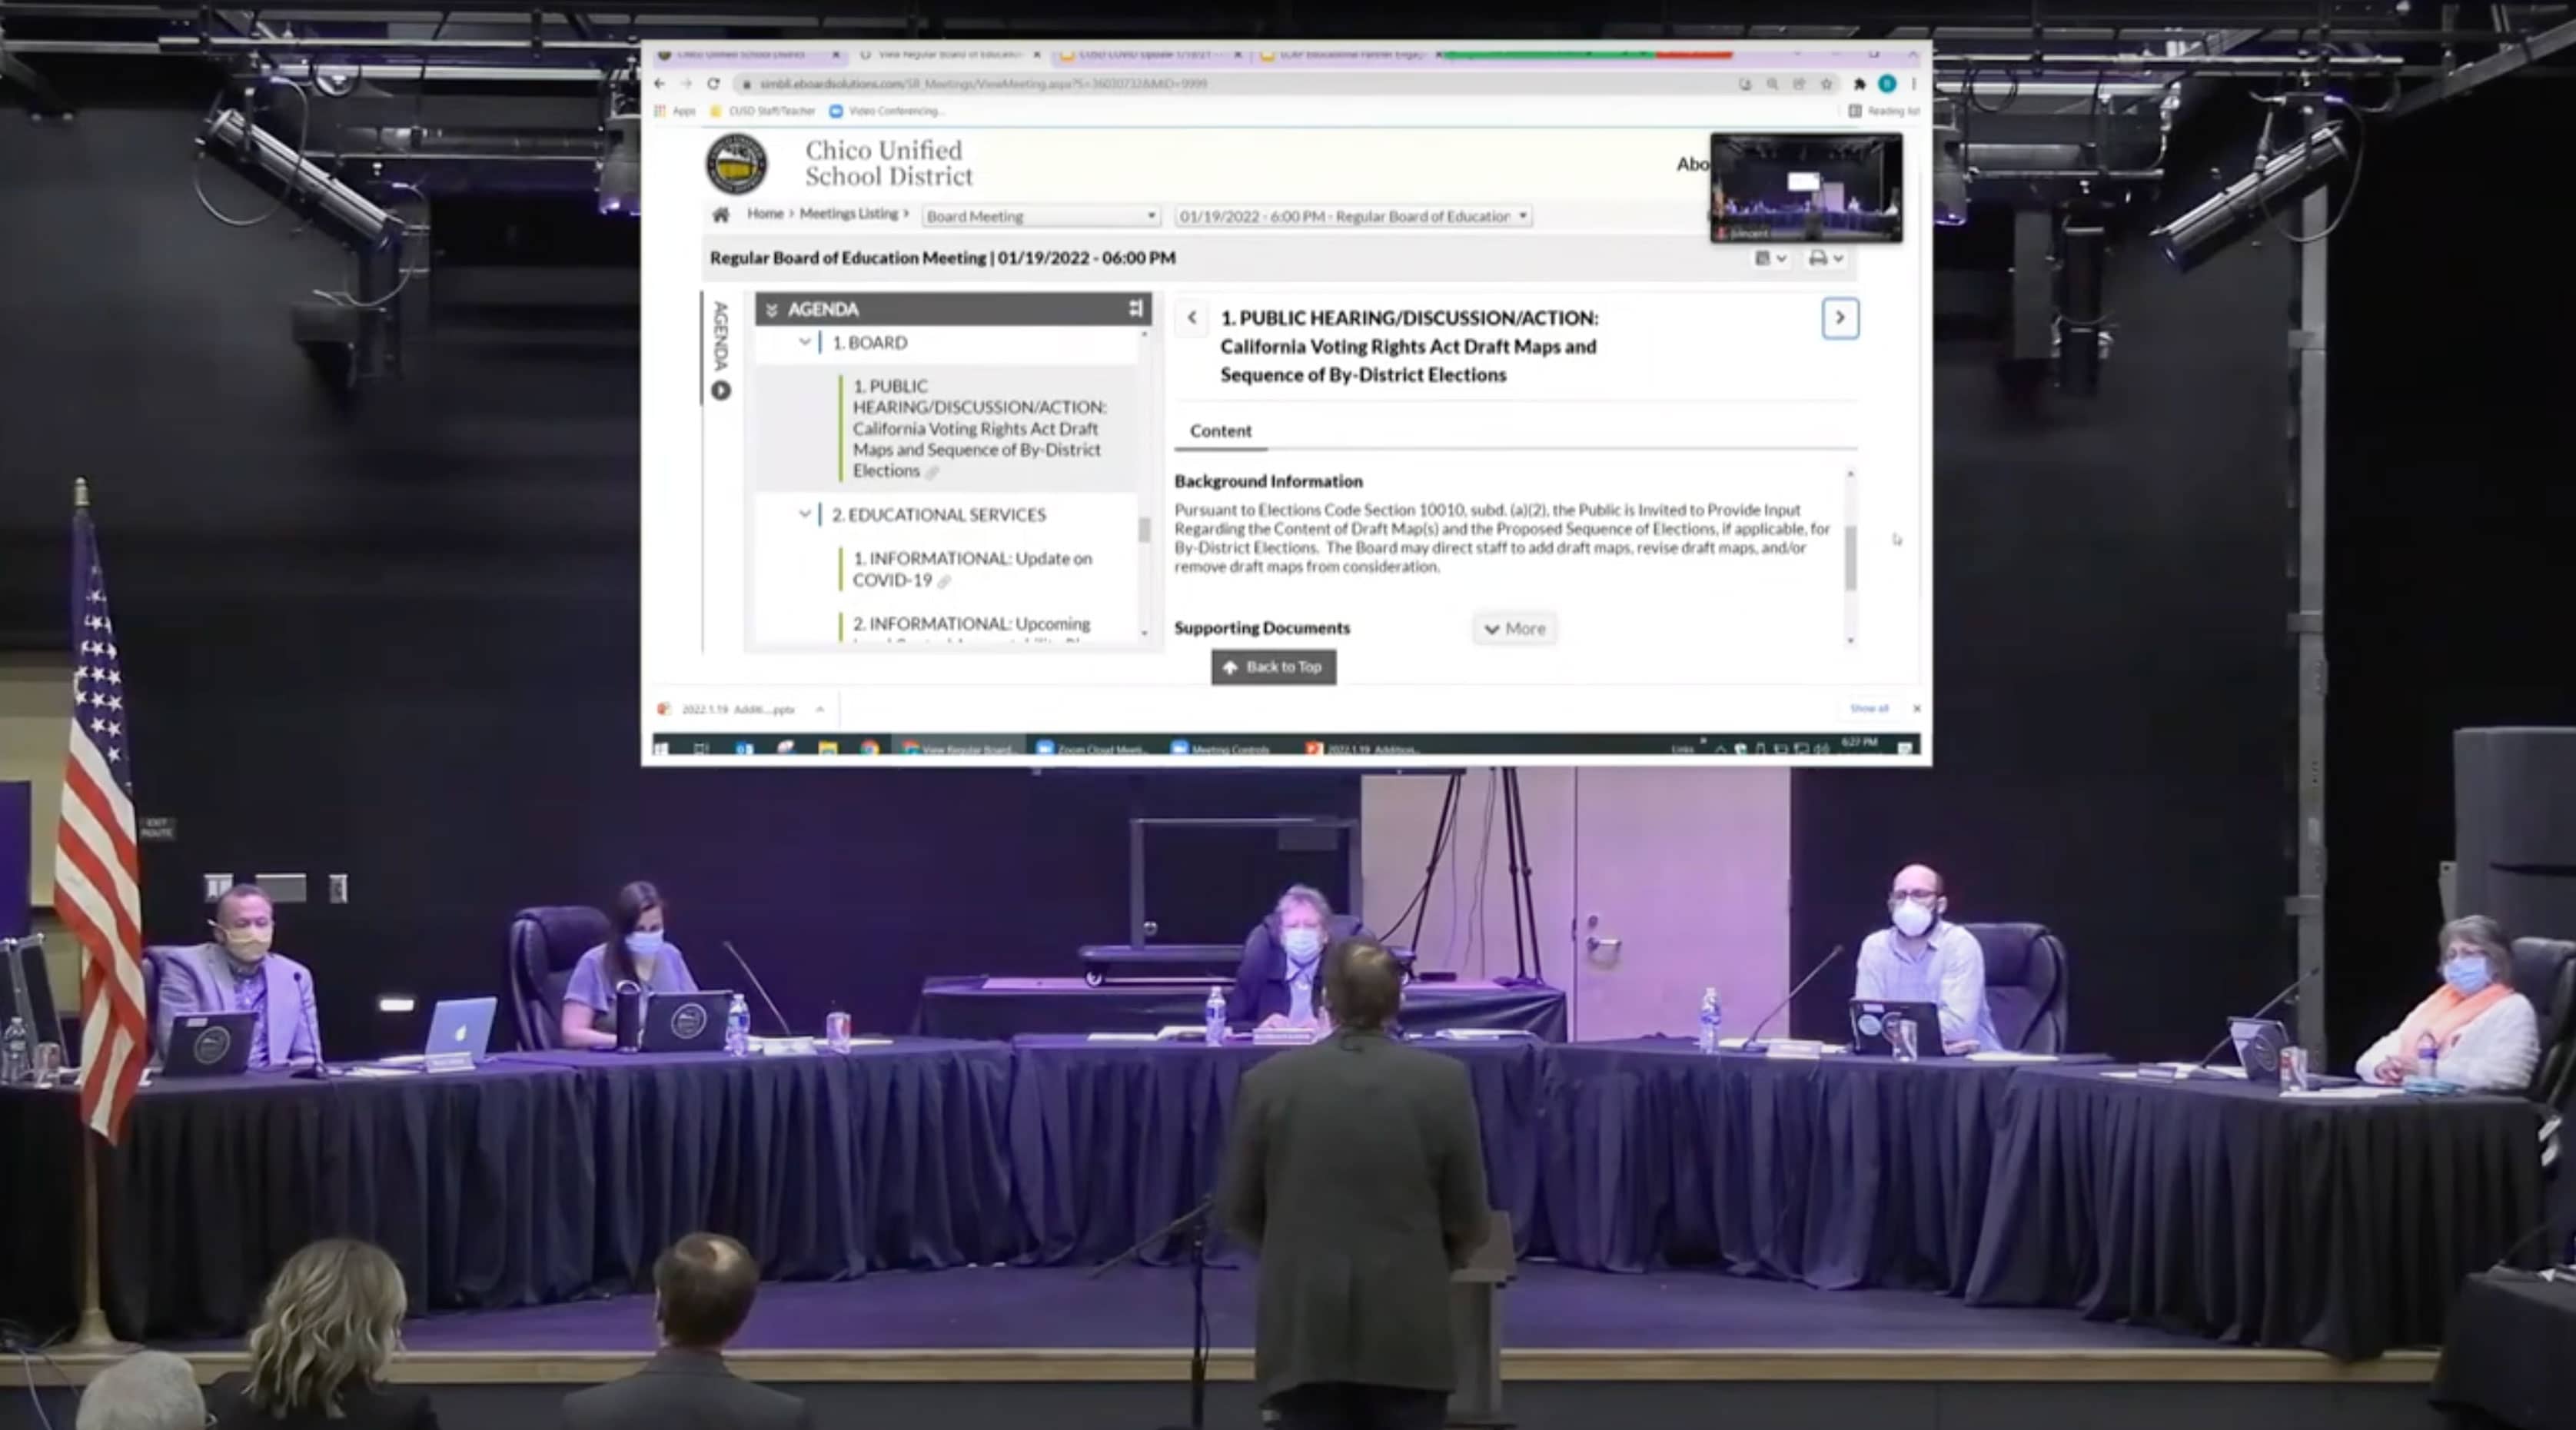Open Update on COVID-19 agenda item

(x=971, y=568)
